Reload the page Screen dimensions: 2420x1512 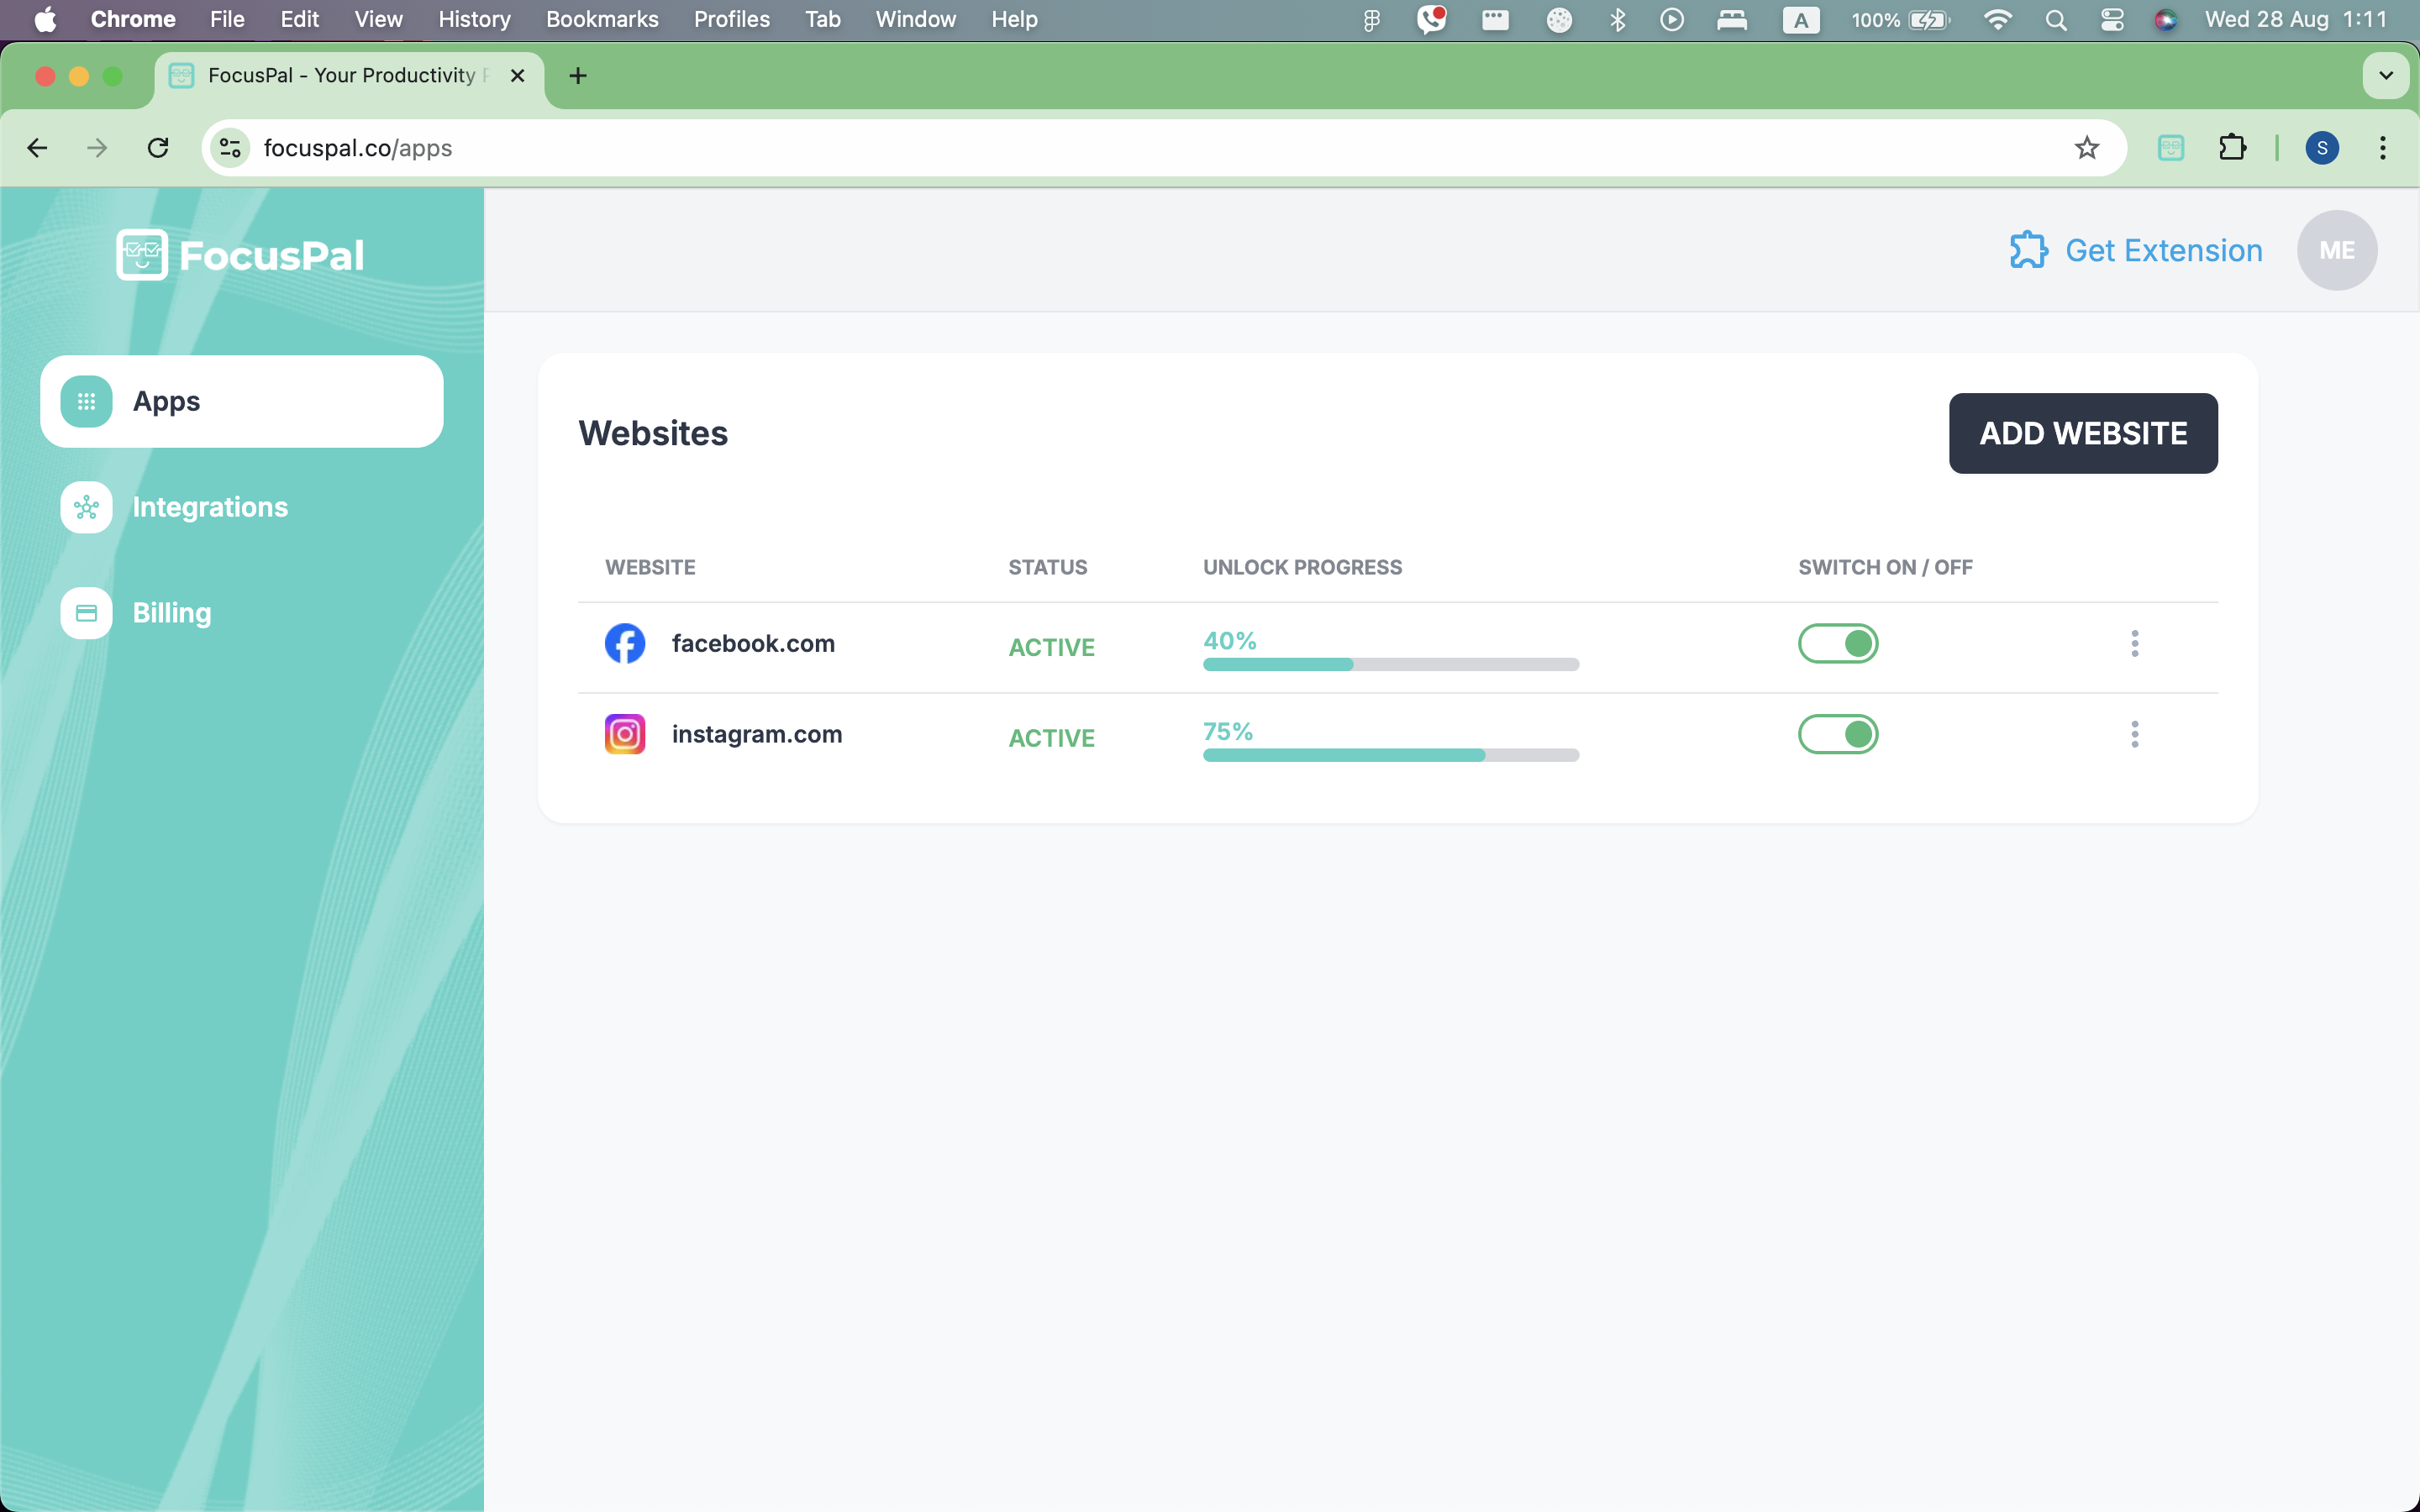click(x=158, y=148)
